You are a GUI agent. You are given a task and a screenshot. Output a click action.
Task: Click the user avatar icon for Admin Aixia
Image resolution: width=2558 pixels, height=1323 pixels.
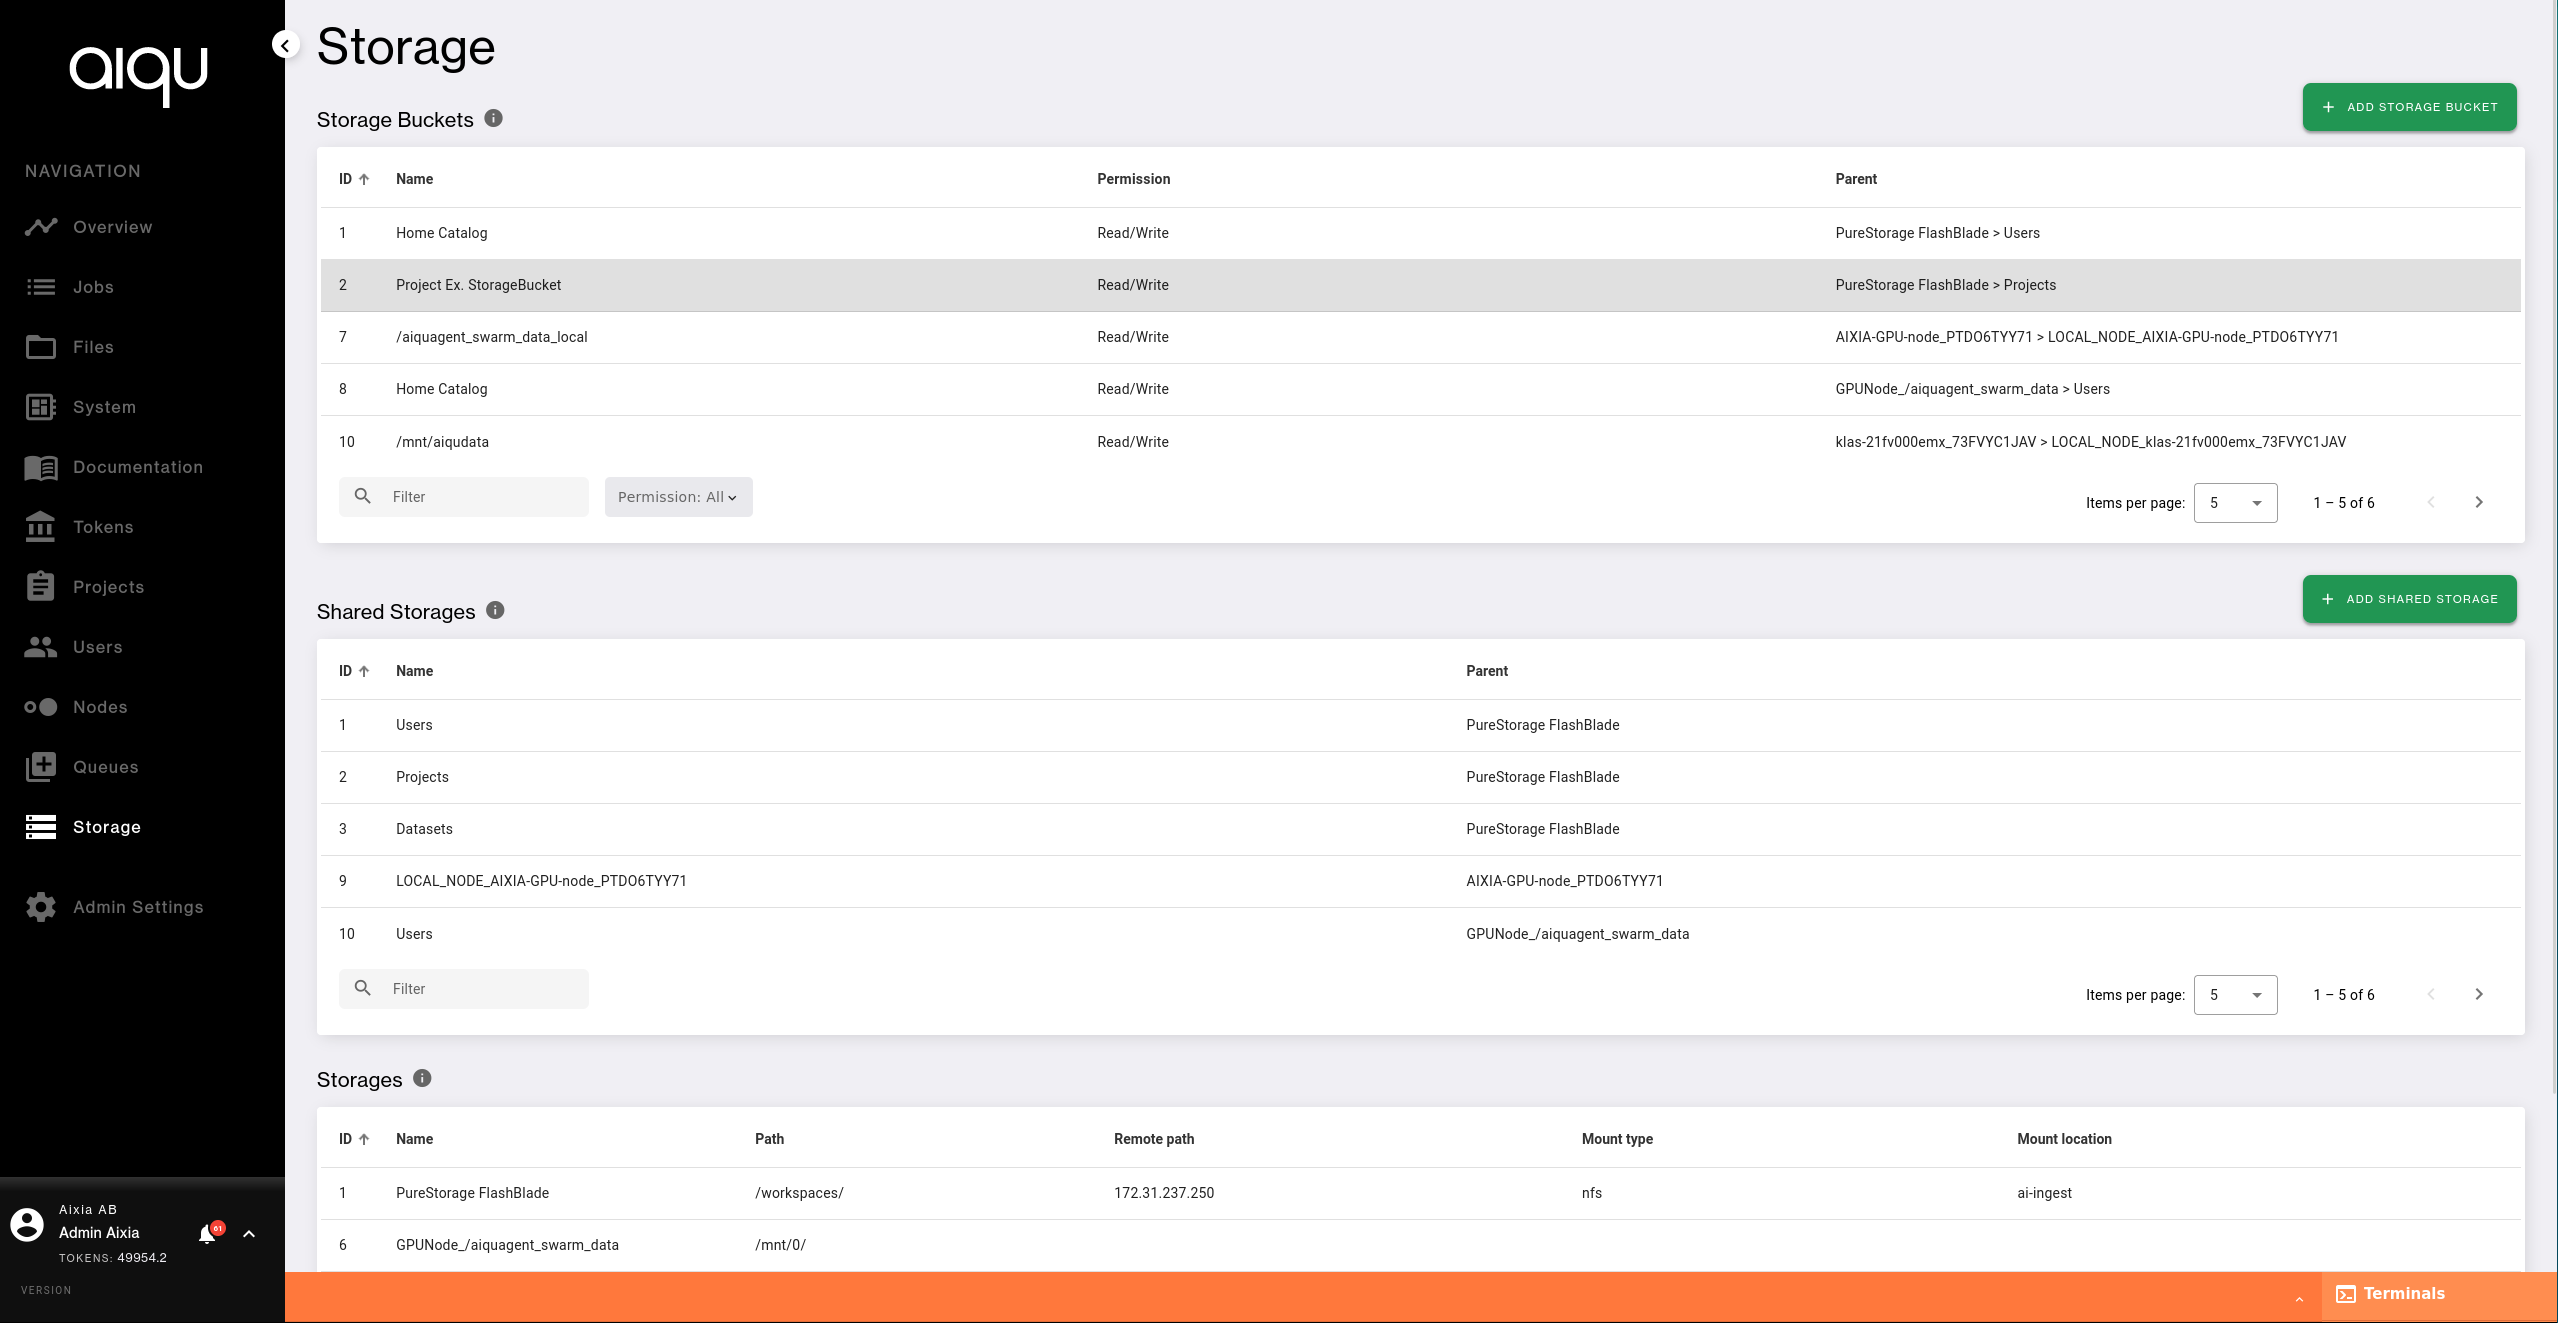click(27, 1225)
